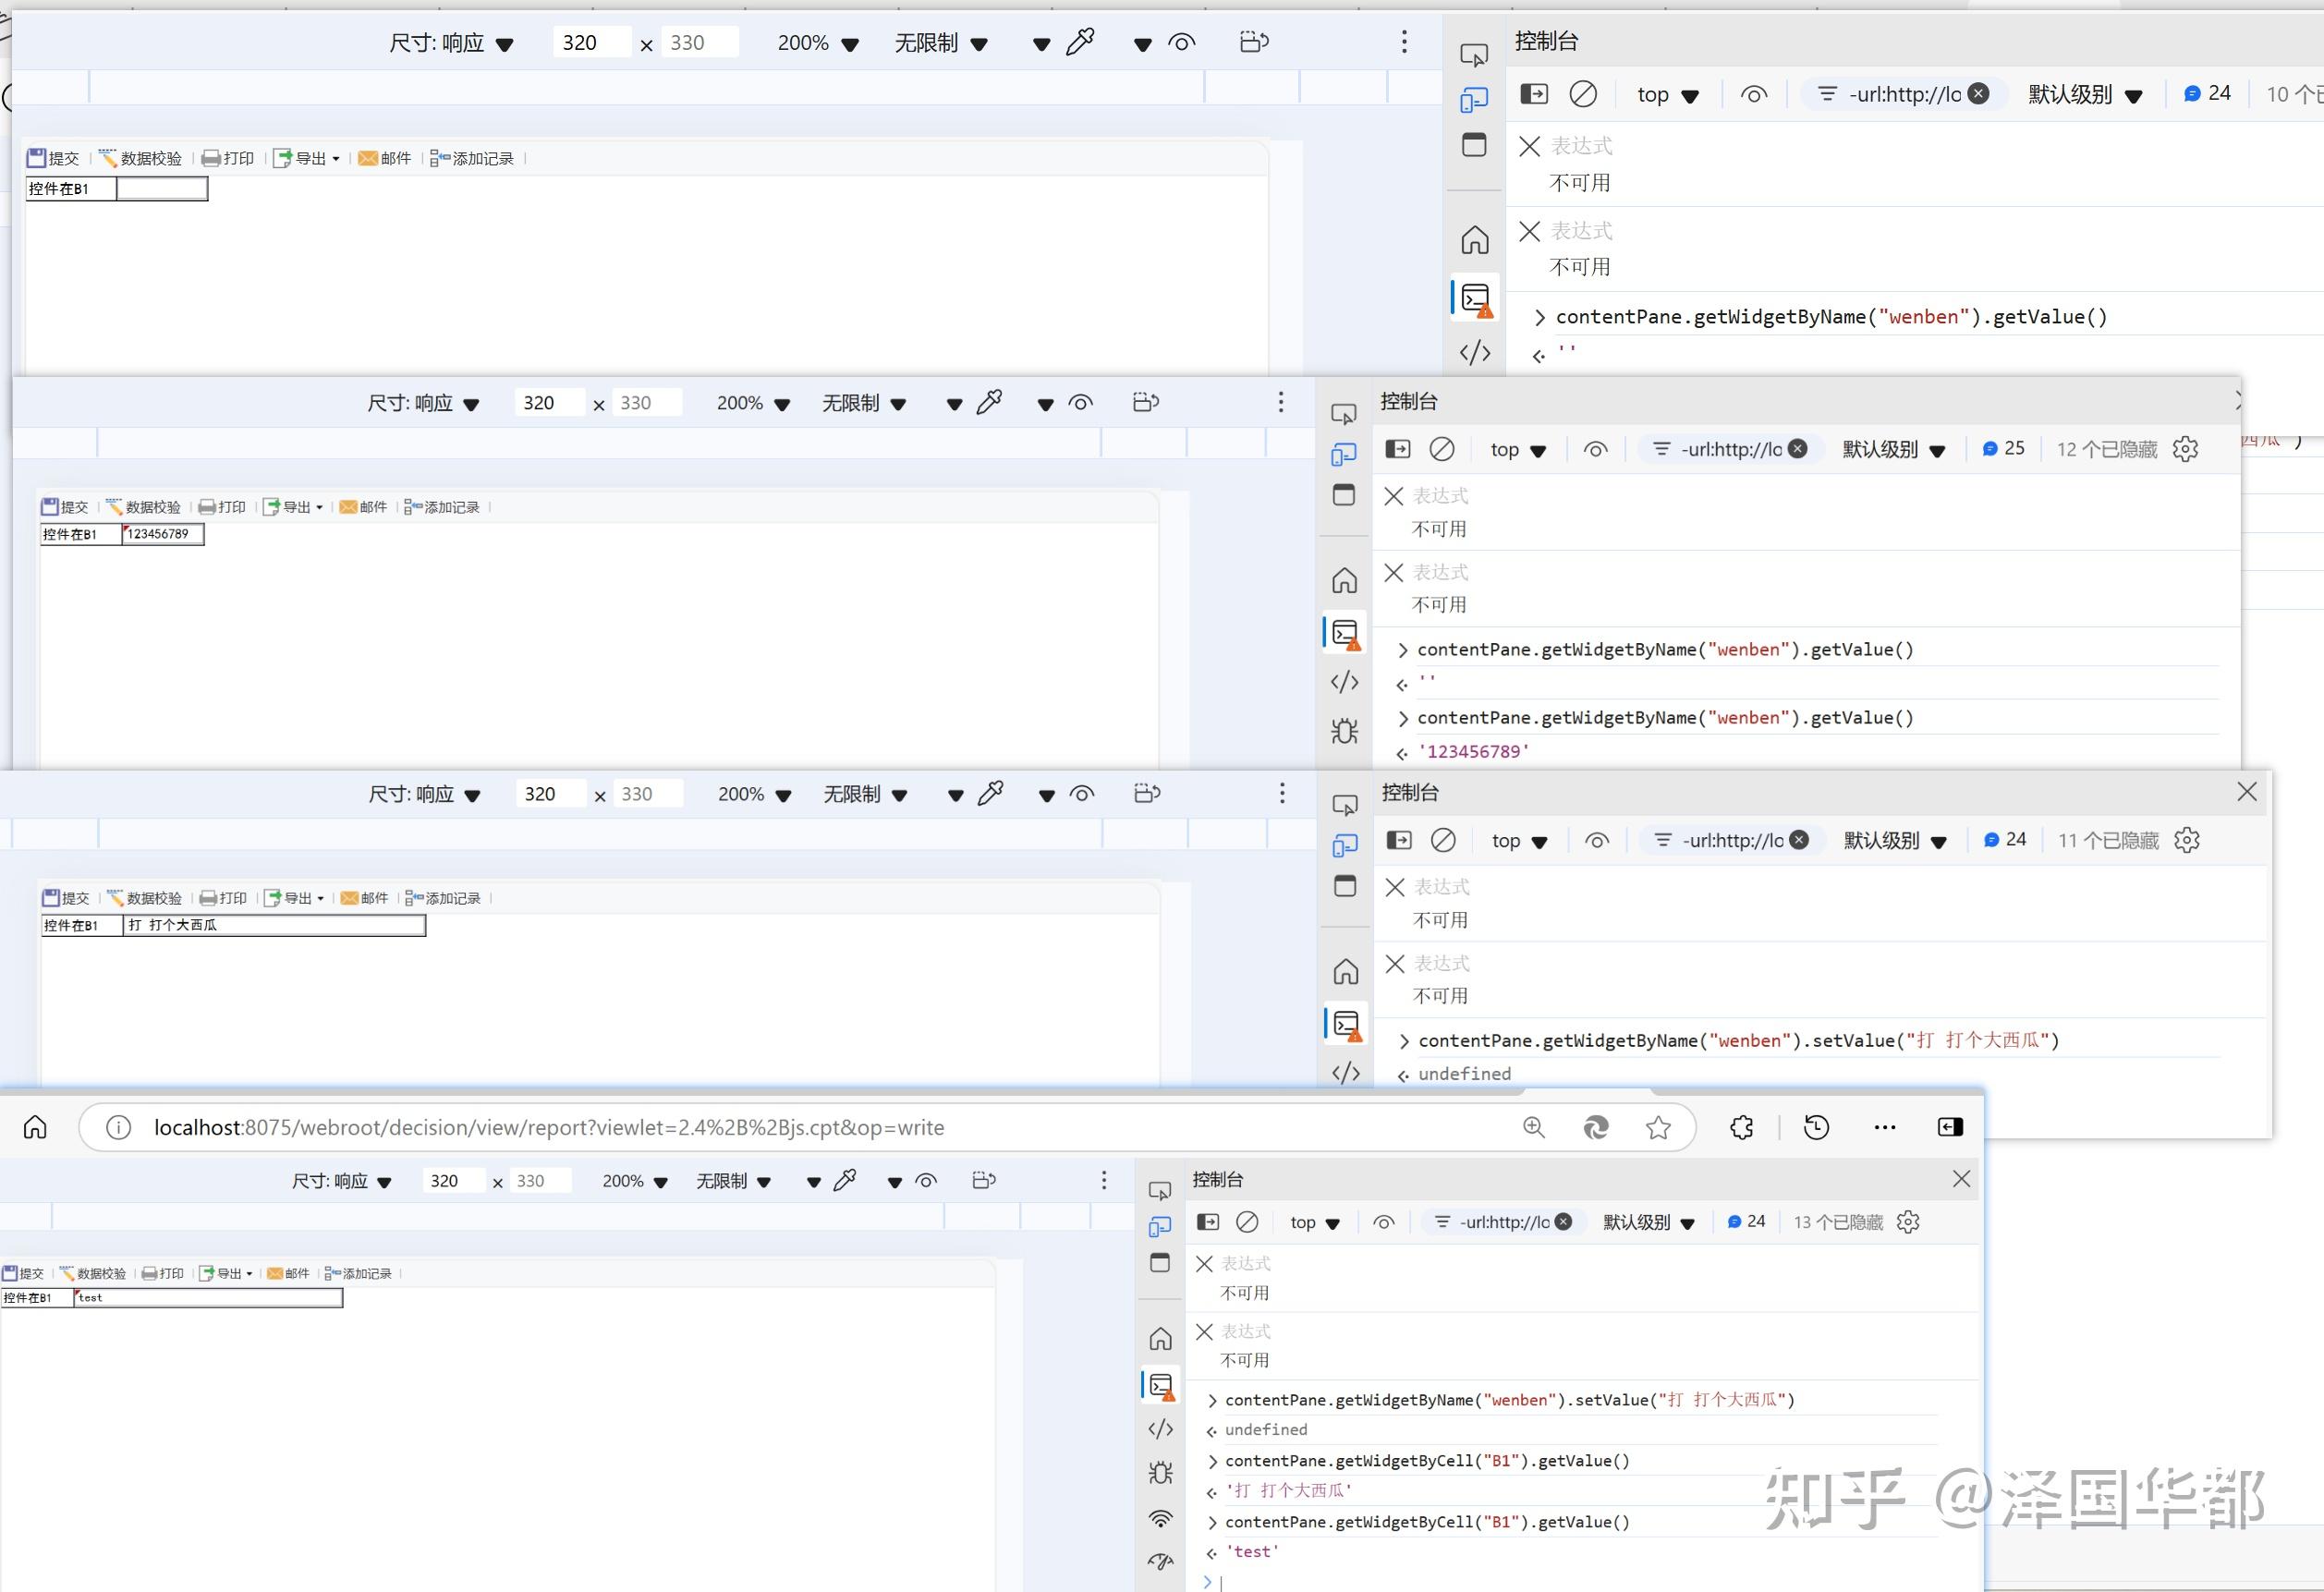Open the browser three-dot more menu

pos(1884,1128)
